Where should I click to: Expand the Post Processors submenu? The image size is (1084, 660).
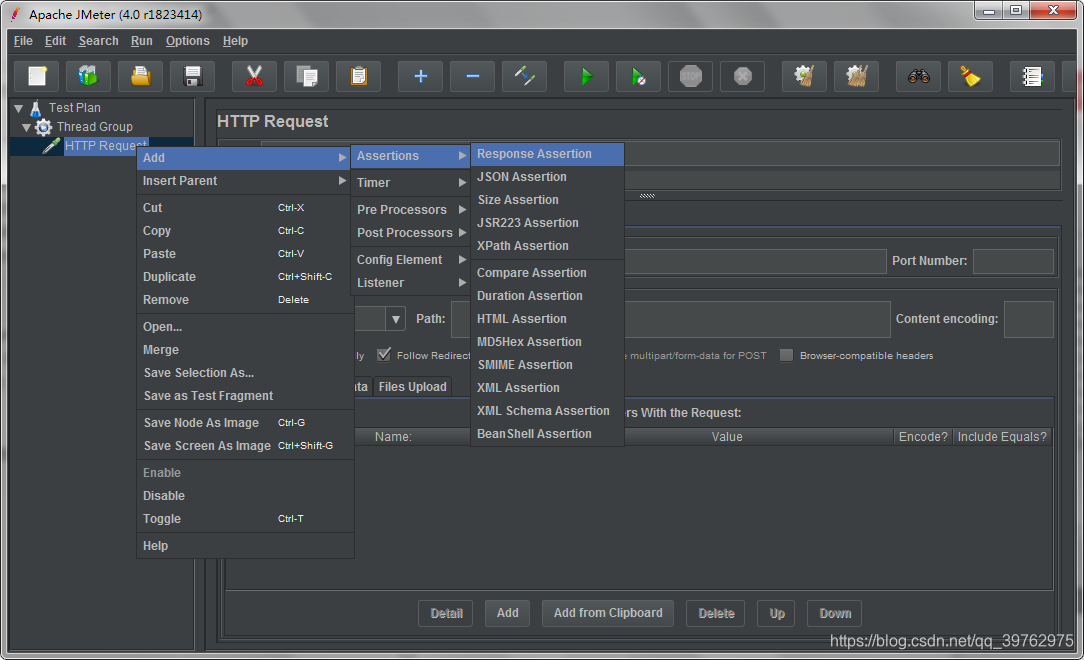[x=410, y=233]
